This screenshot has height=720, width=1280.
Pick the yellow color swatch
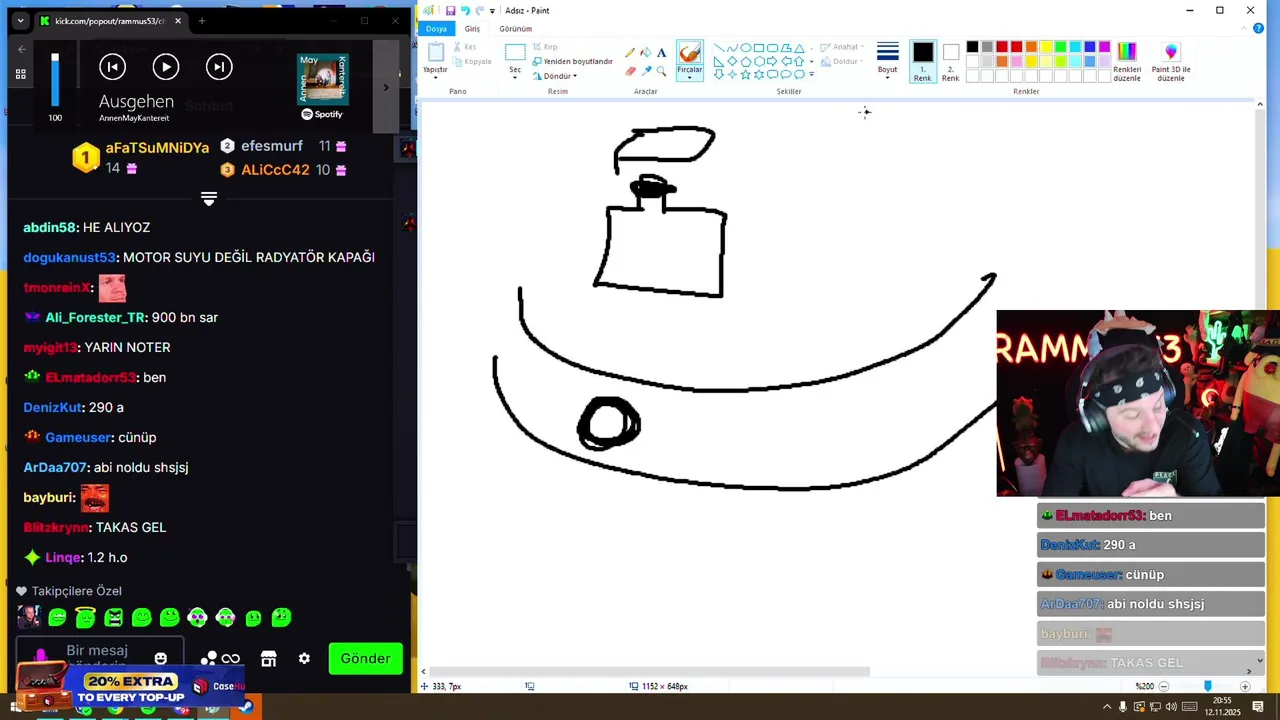coord(1046,47)
